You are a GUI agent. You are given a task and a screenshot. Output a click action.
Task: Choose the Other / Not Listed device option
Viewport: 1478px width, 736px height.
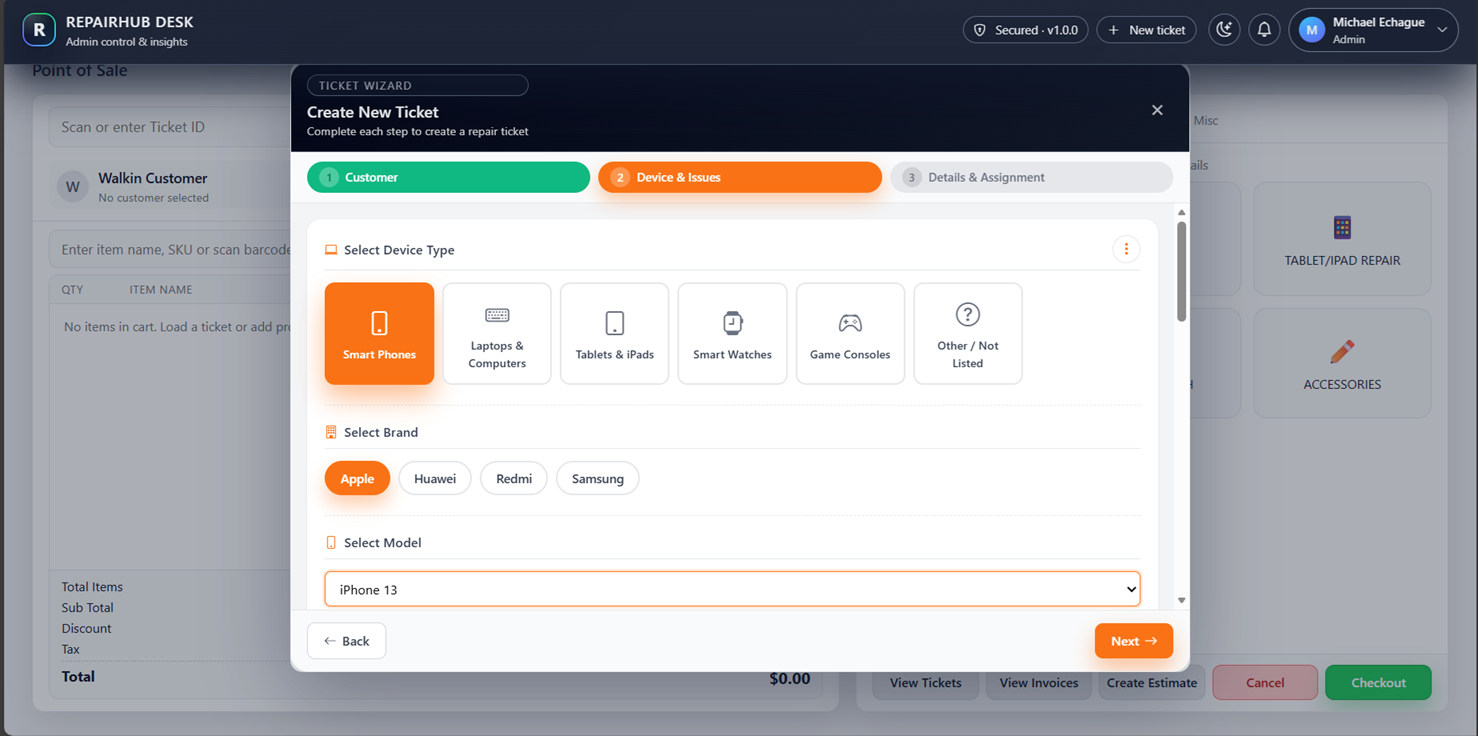[967, 333]
